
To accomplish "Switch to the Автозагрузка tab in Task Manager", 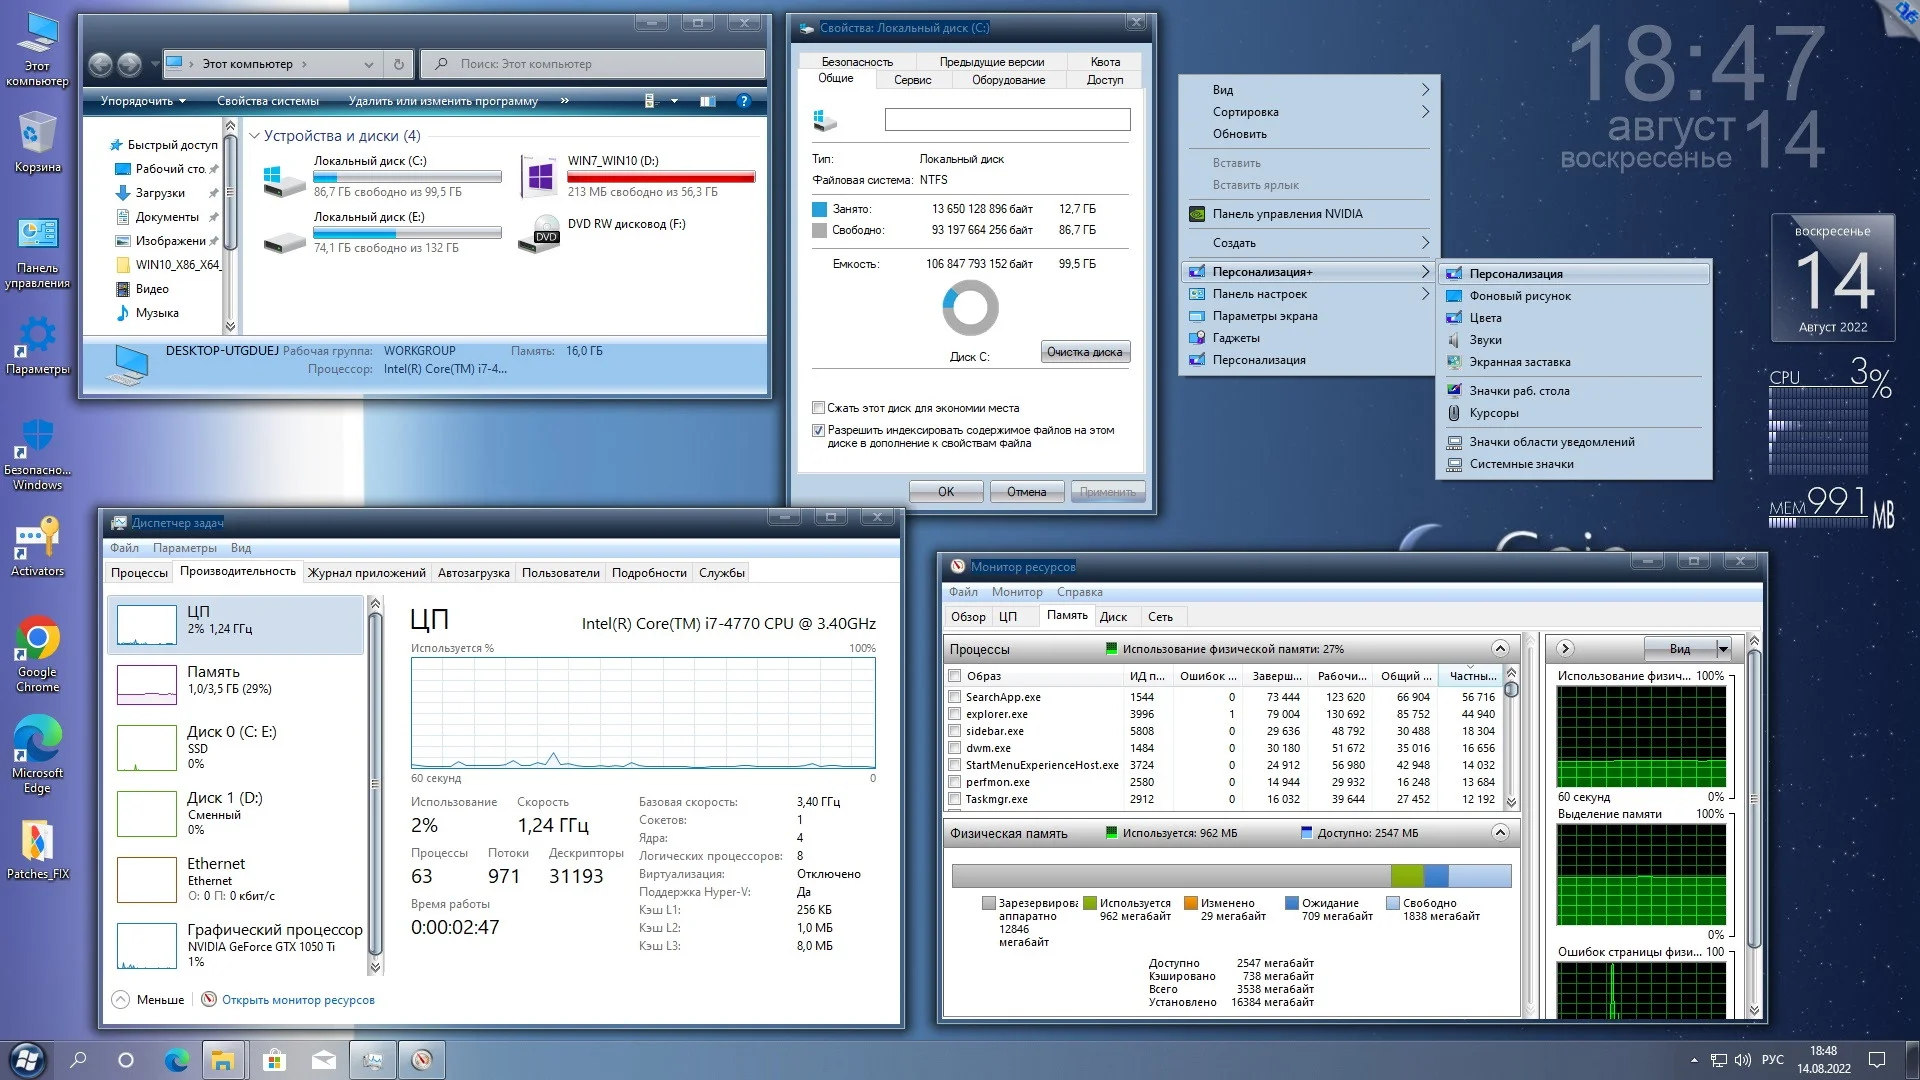I will point(473,573).
